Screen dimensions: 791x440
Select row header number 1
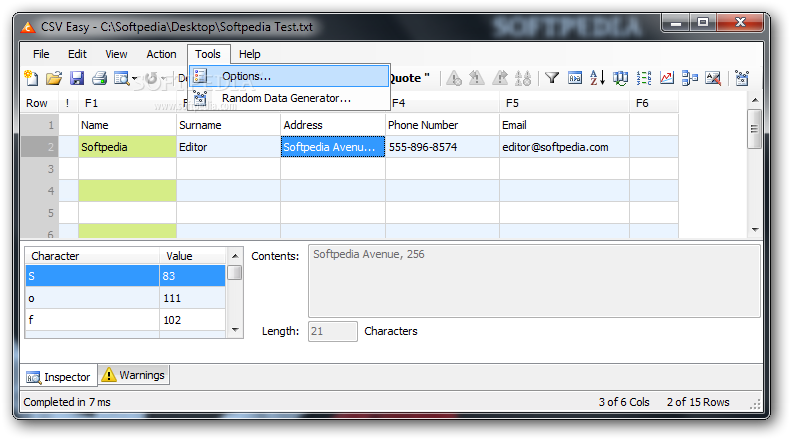click(x=39, y=125)
